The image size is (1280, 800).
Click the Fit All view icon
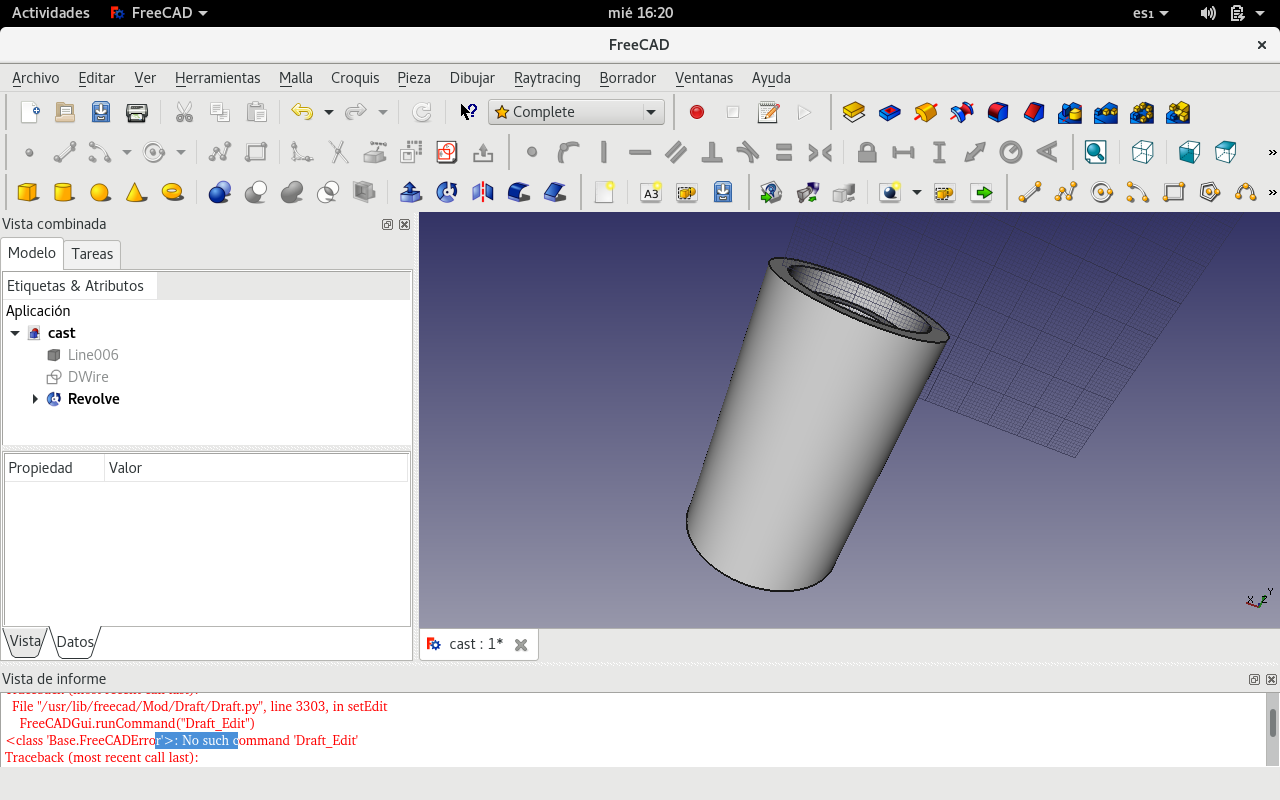(1096, 153)
